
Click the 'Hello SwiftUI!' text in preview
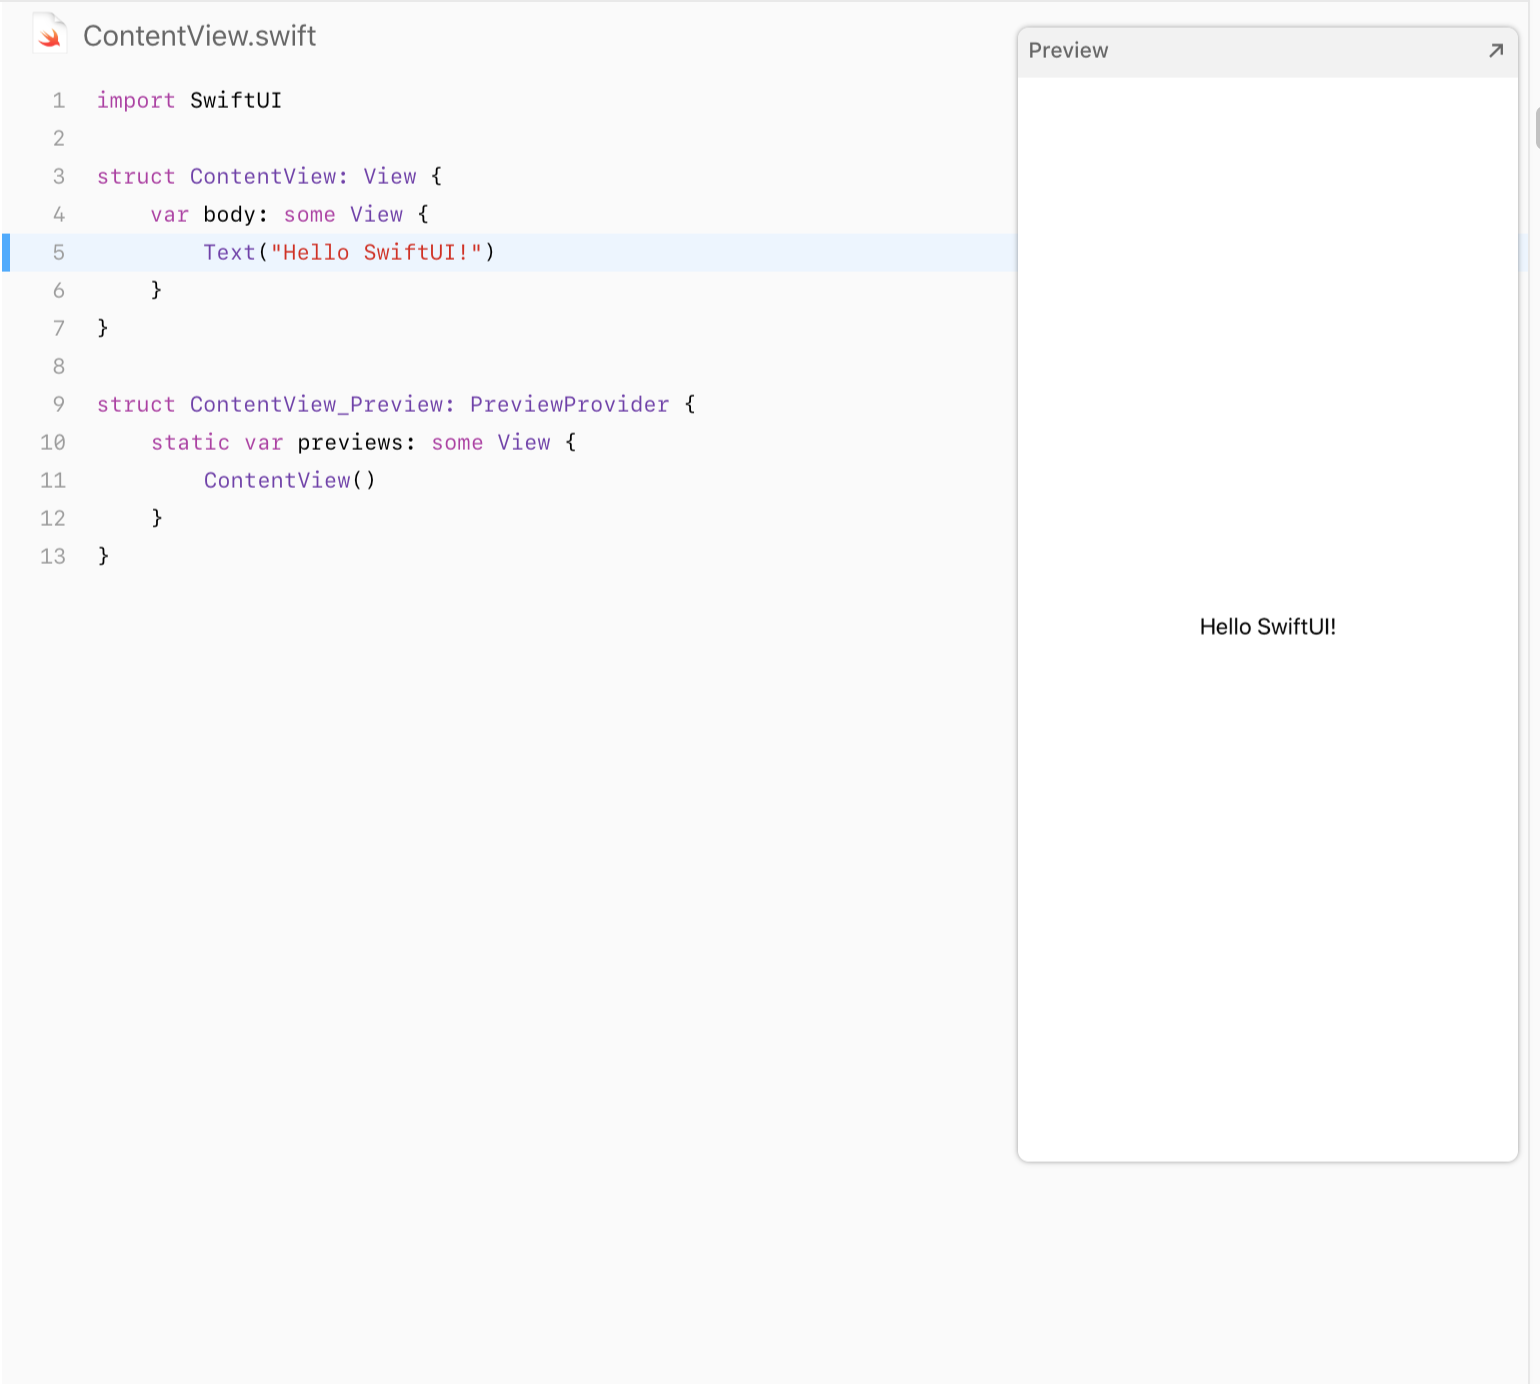[1267, 627]
